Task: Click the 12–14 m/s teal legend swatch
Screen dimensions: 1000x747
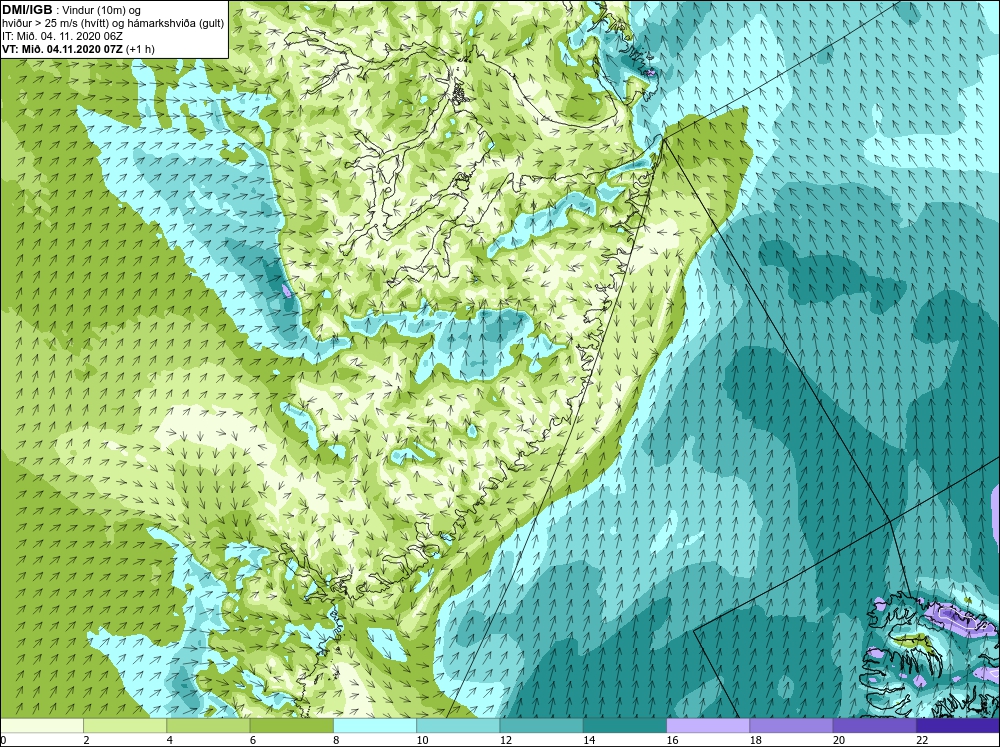Action: 541,726
